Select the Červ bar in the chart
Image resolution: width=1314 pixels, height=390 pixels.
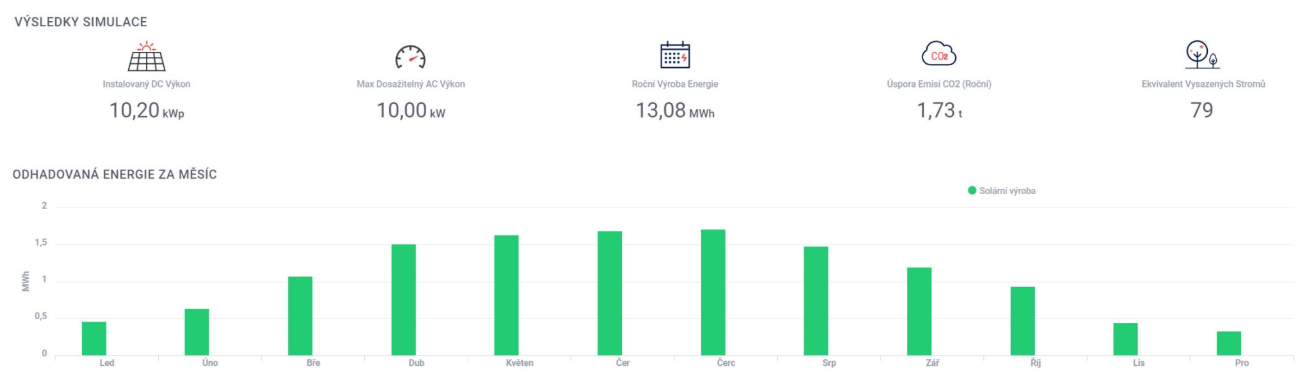(713, 292)
